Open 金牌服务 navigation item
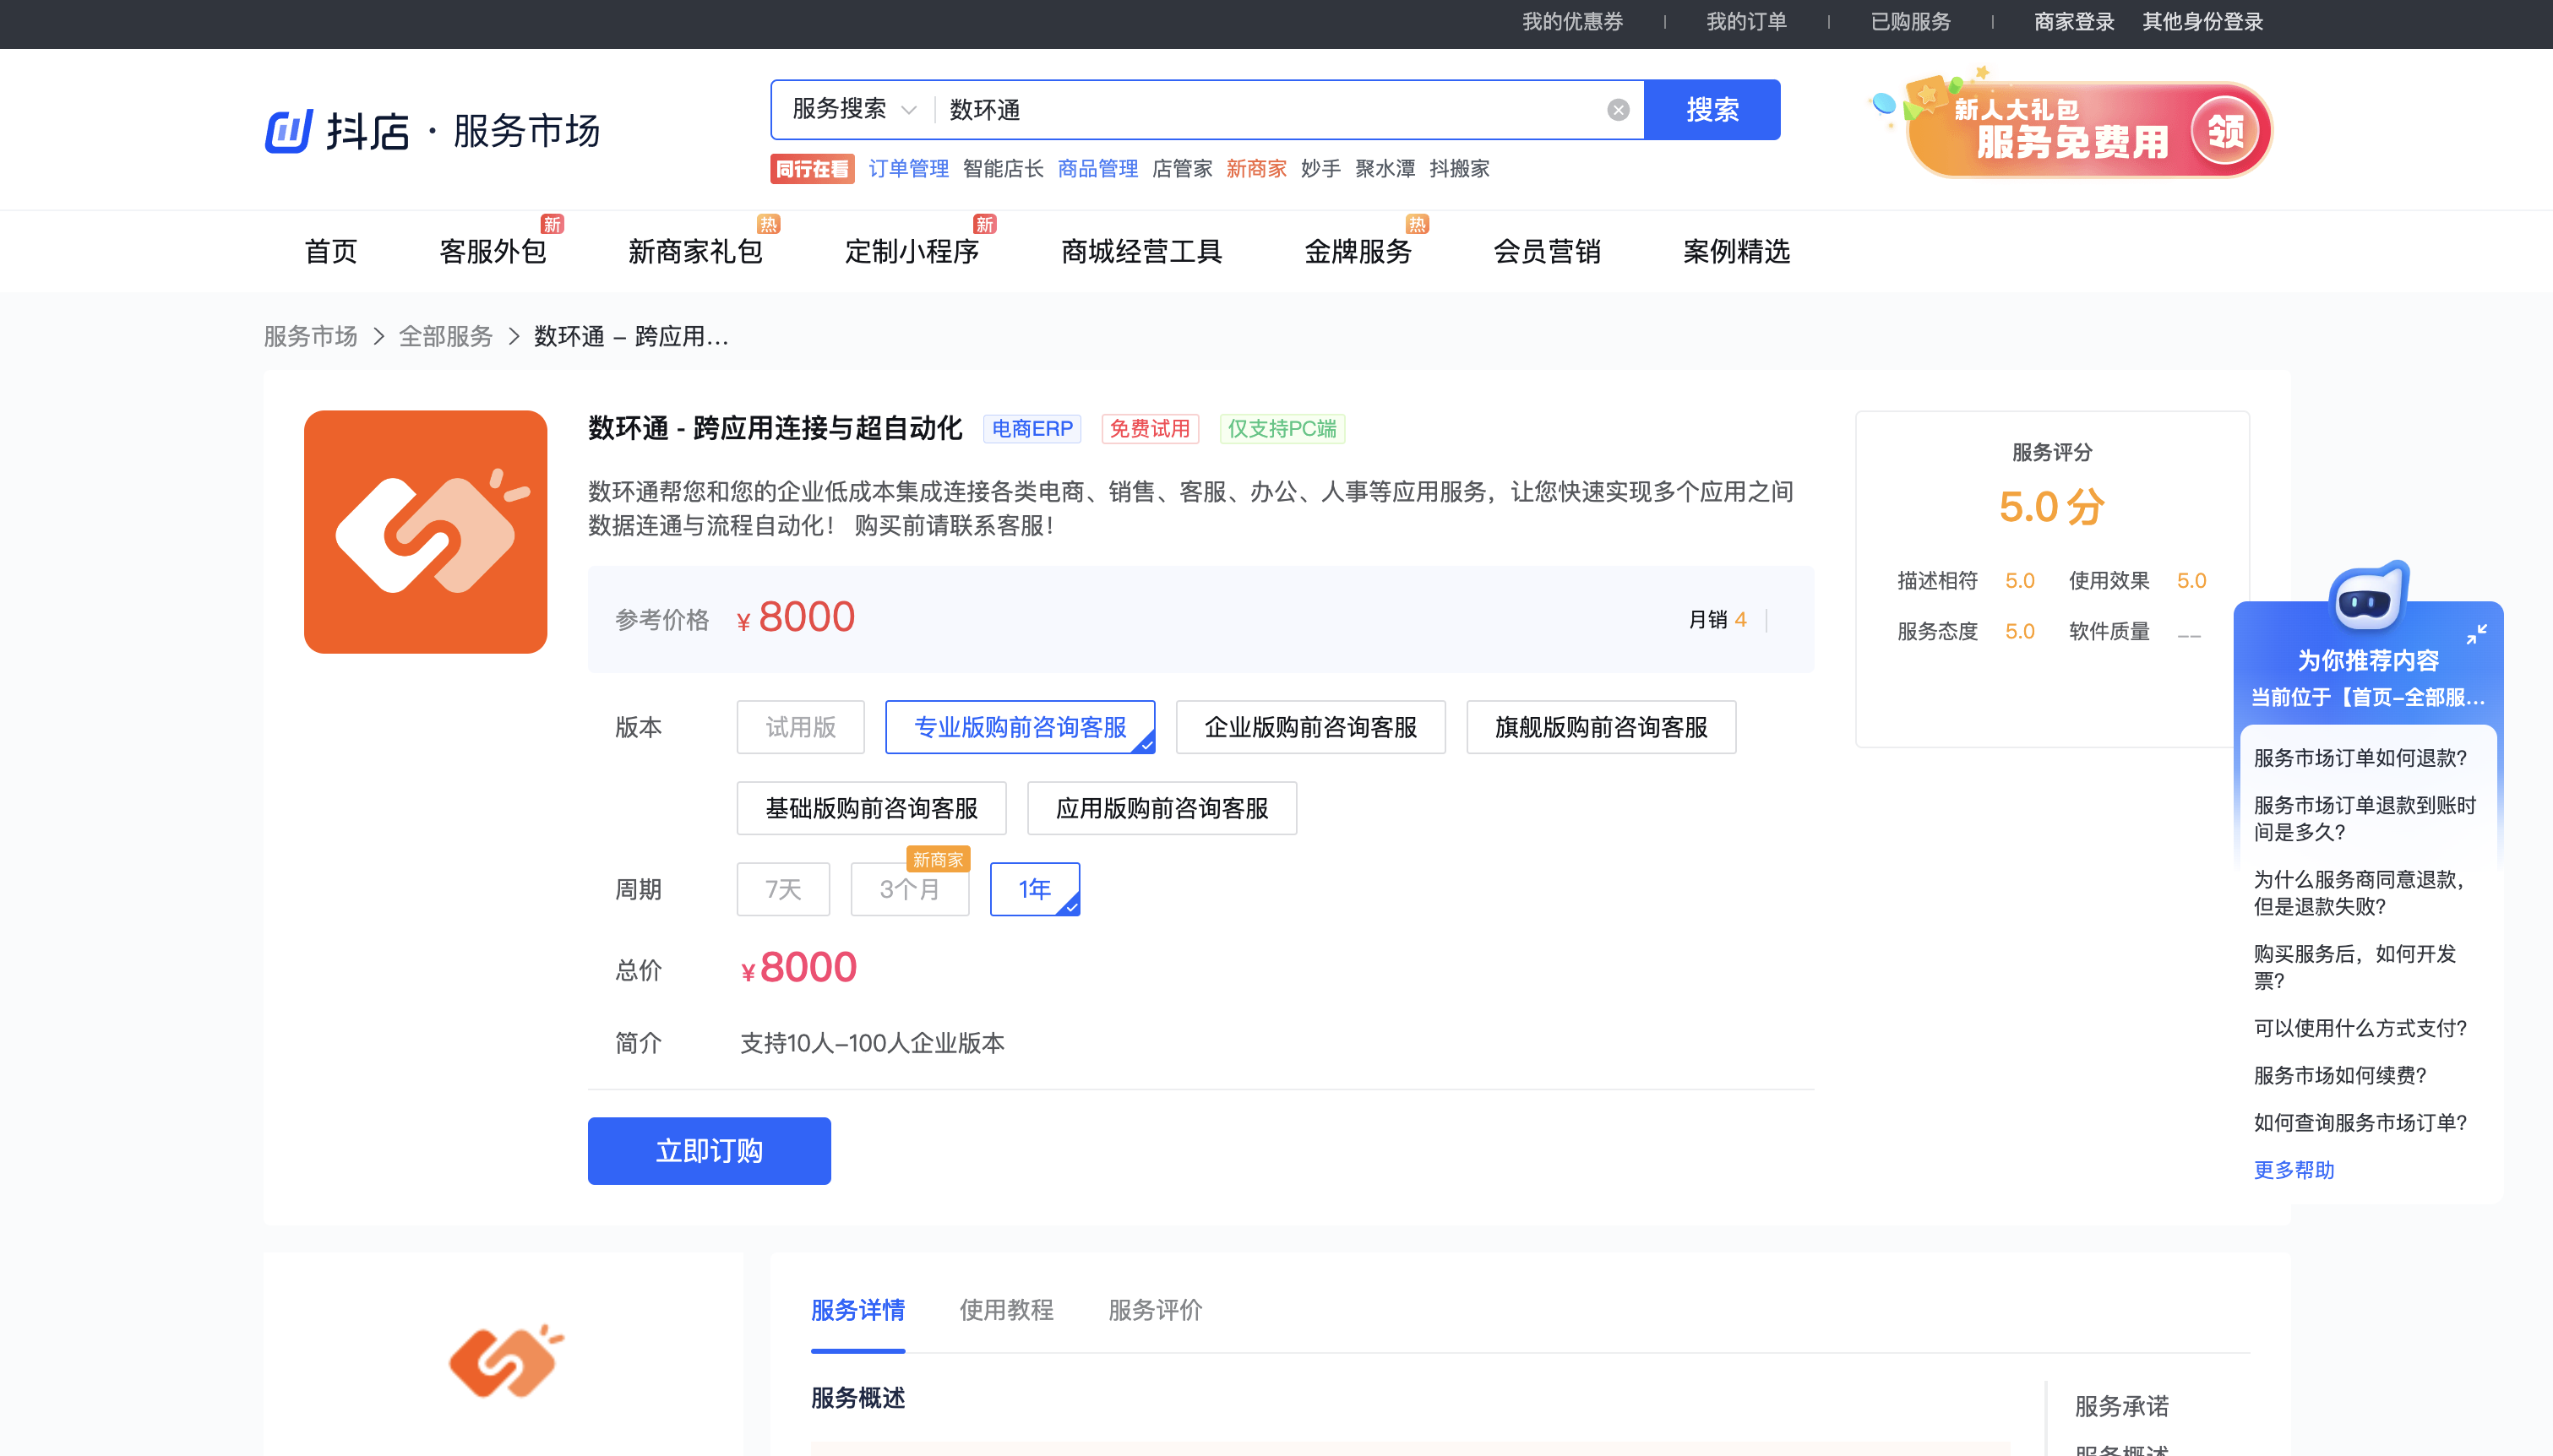 click(1357, 252)
